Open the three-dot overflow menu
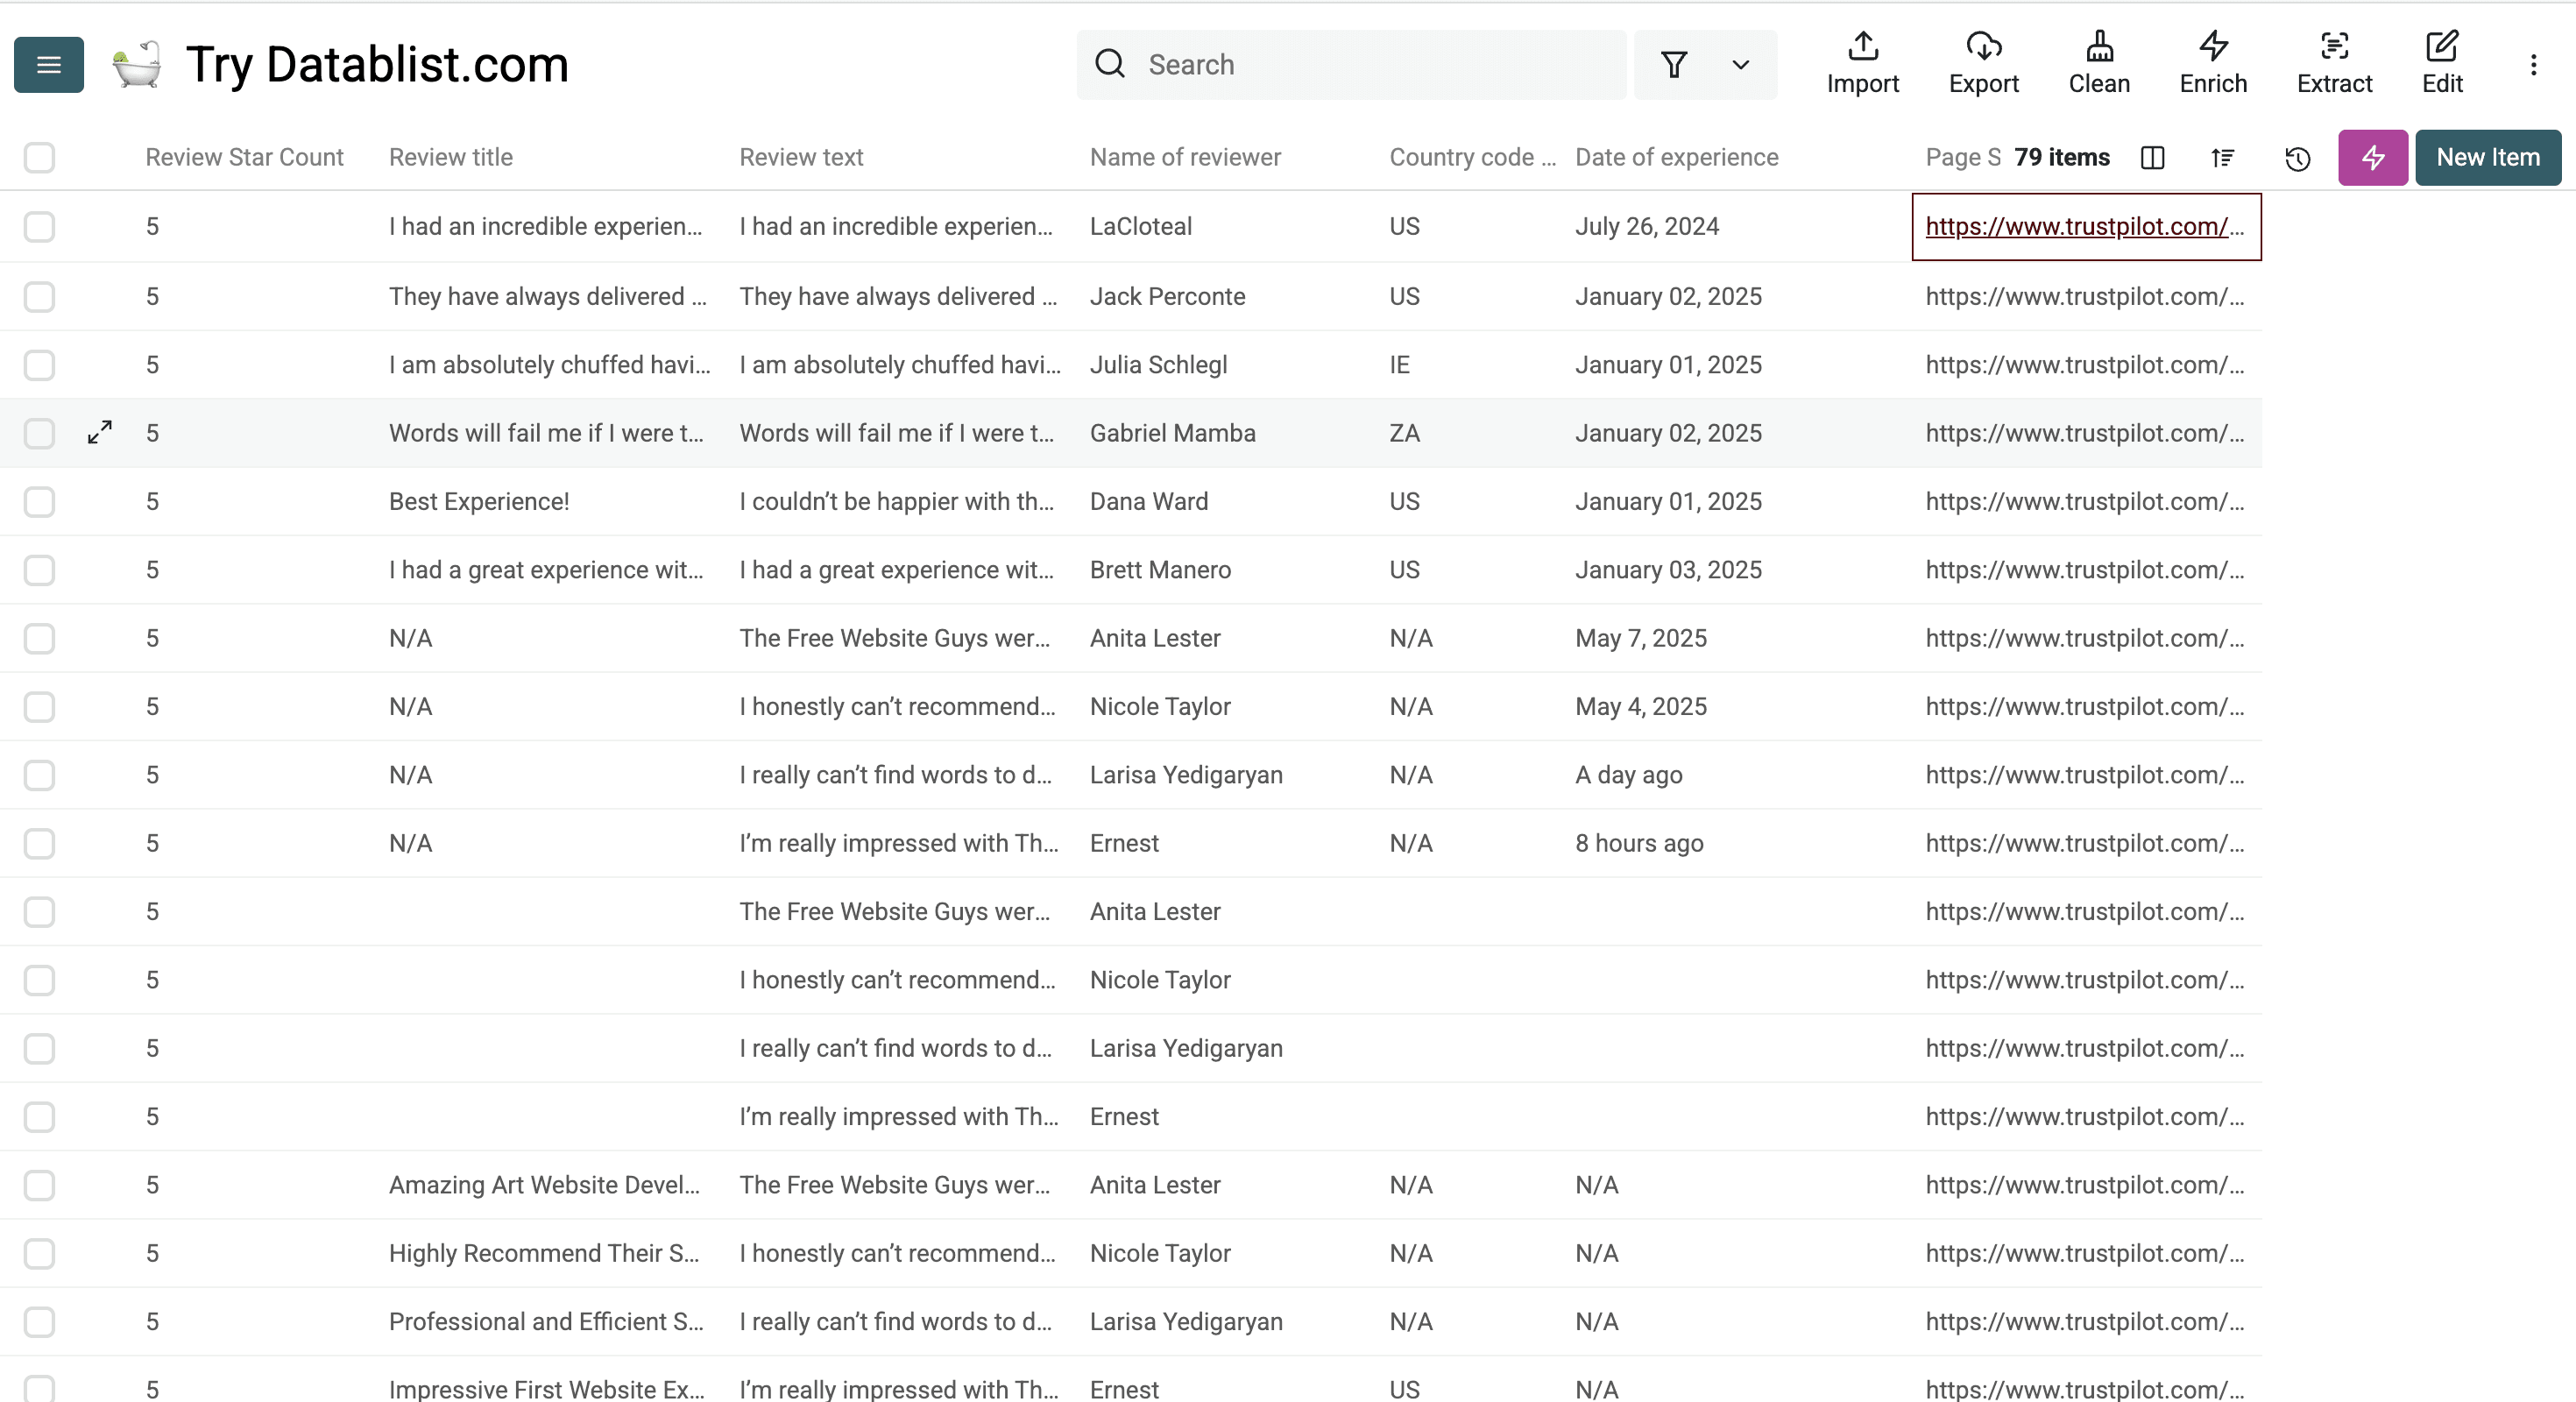 click(x=2534, y=64)
